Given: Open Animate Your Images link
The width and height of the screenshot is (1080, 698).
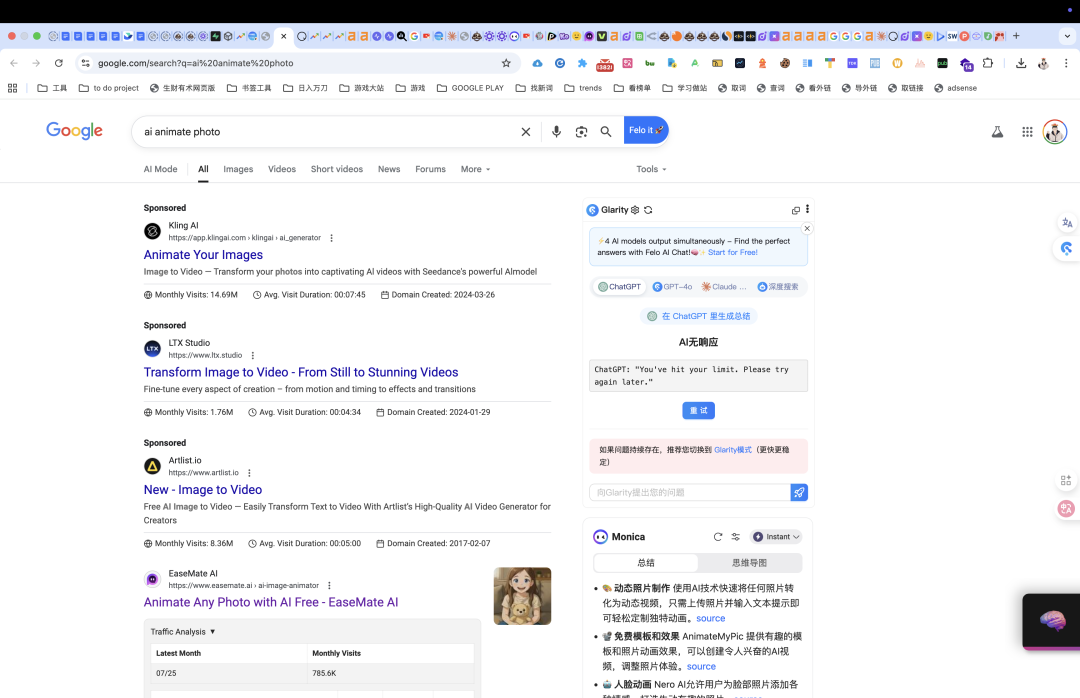Looking at the screenshot, I should (203, 255).
